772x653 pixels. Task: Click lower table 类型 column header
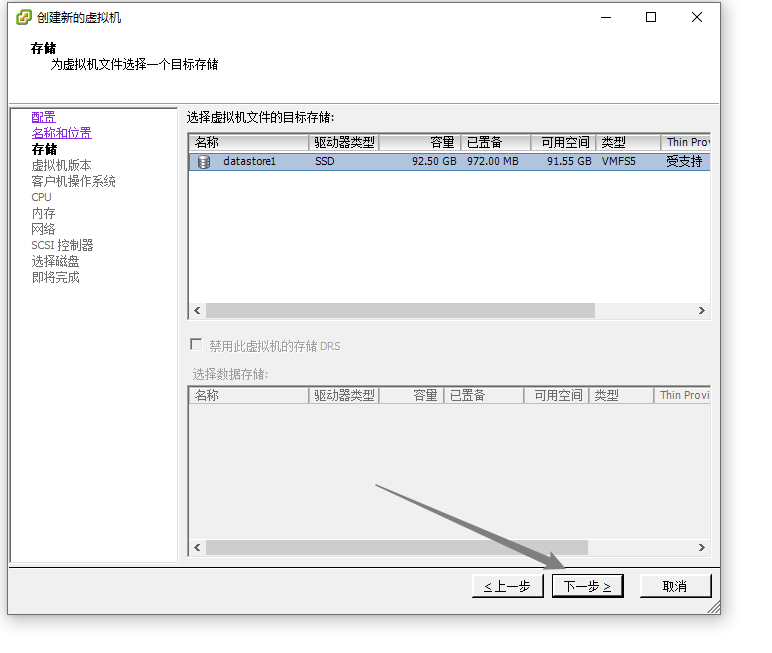[621, 395]
